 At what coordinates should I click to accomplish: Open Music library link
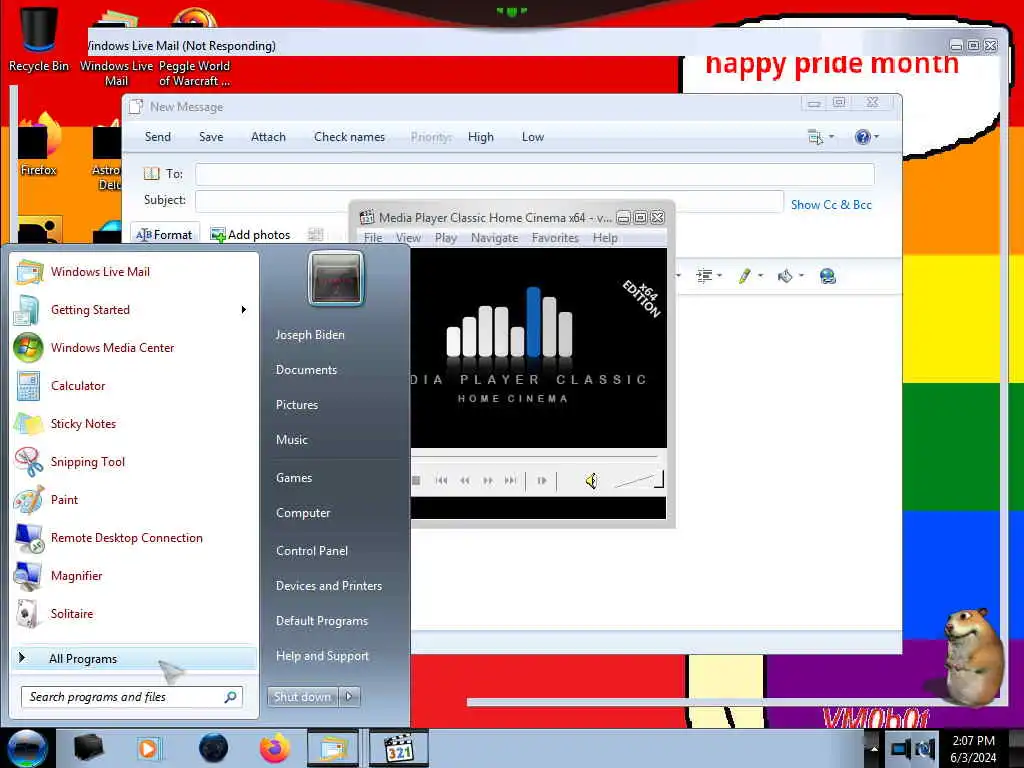[292, 440]
